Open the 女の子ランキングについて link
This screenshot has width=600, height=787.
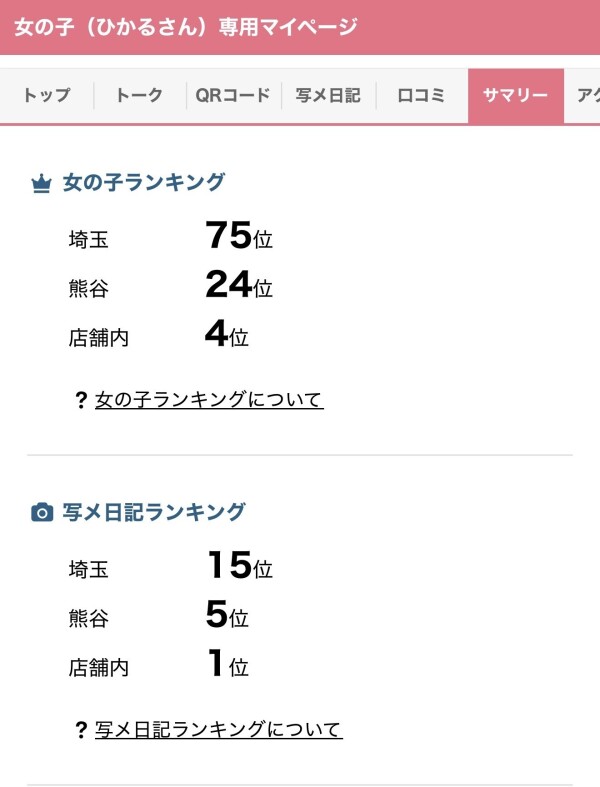pos(209,400)
